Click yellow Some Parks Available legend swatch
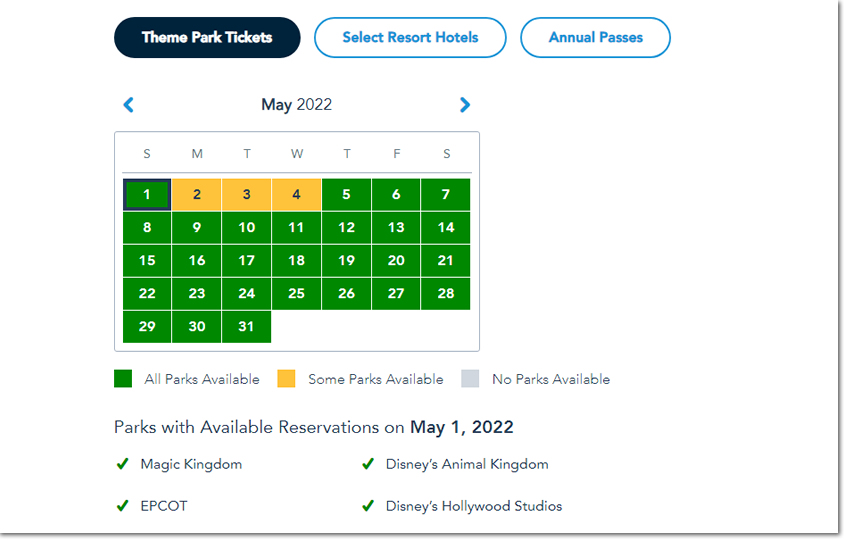This screenshot has height=540, width=845. click(x=286, y=379)
